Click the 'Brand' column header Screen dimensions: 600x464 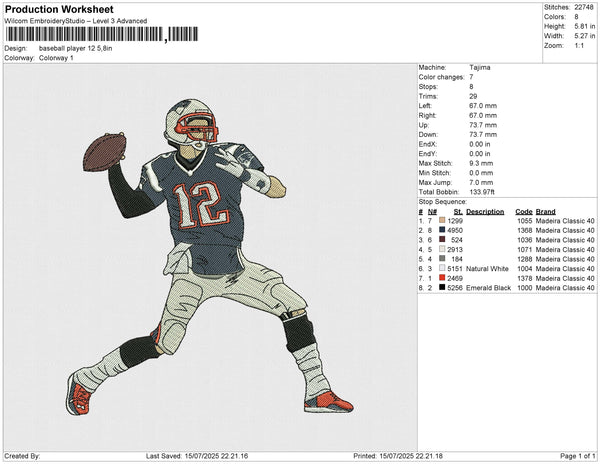click(x=545, y=212)
